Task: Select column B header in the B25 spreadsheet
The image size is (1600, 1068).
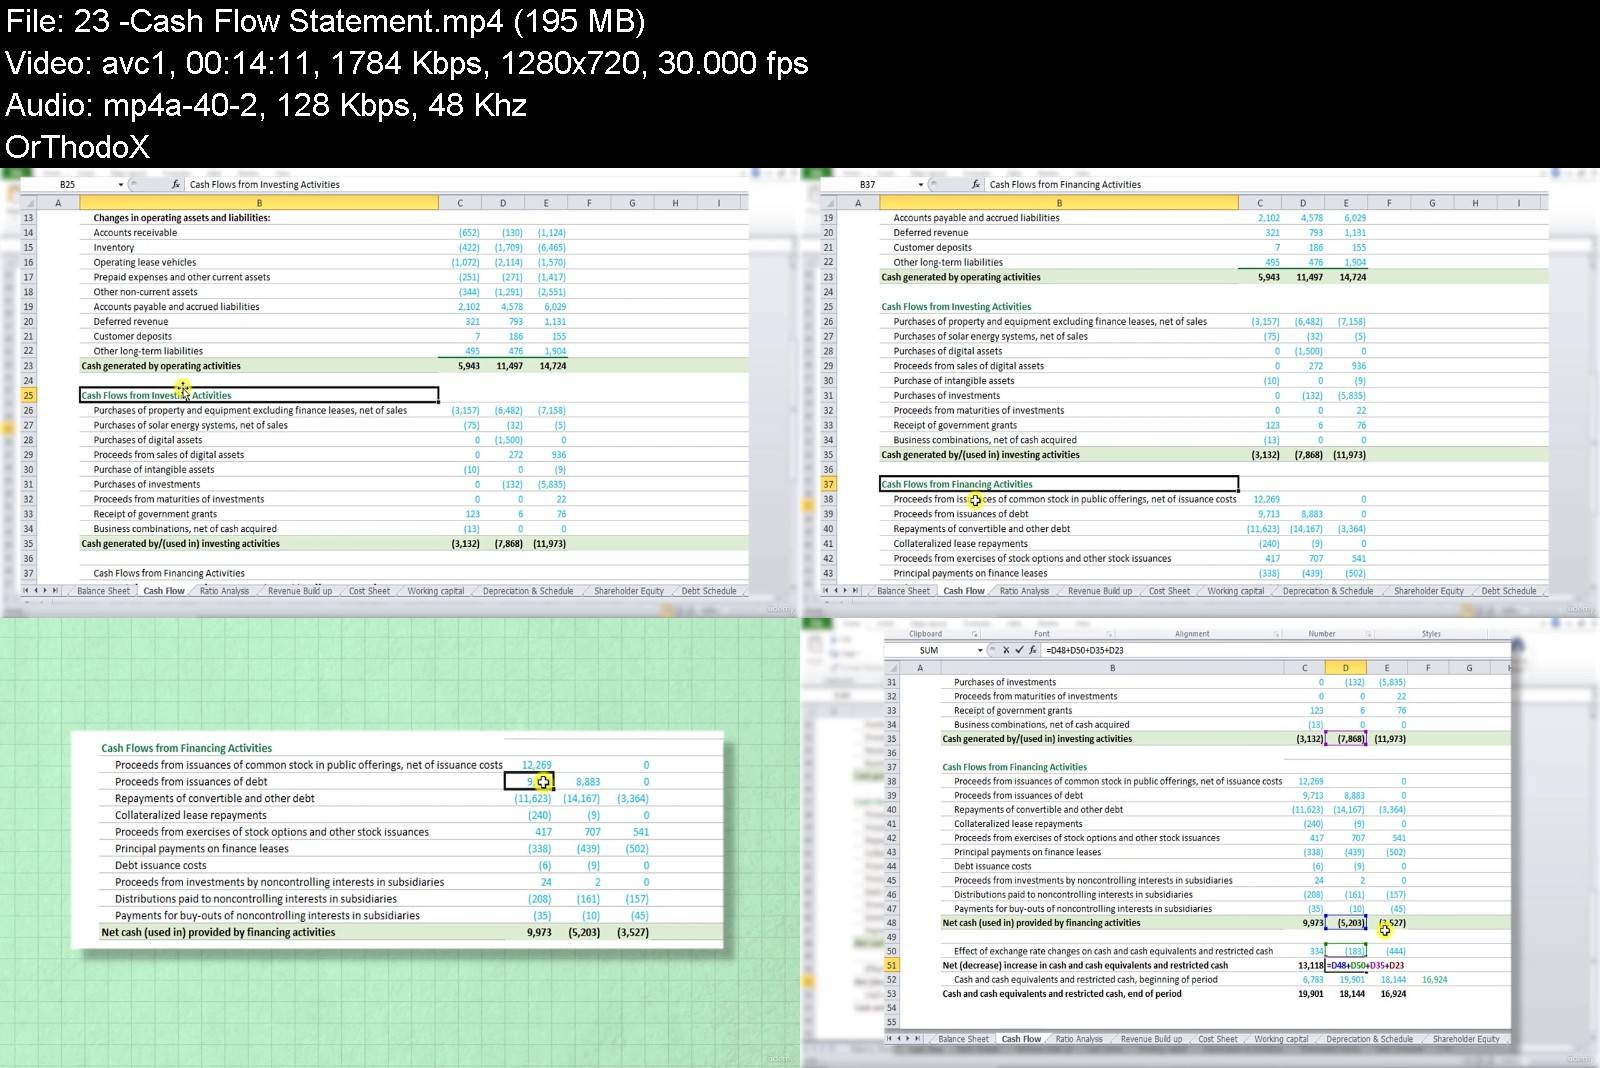Action: [259, 203]
